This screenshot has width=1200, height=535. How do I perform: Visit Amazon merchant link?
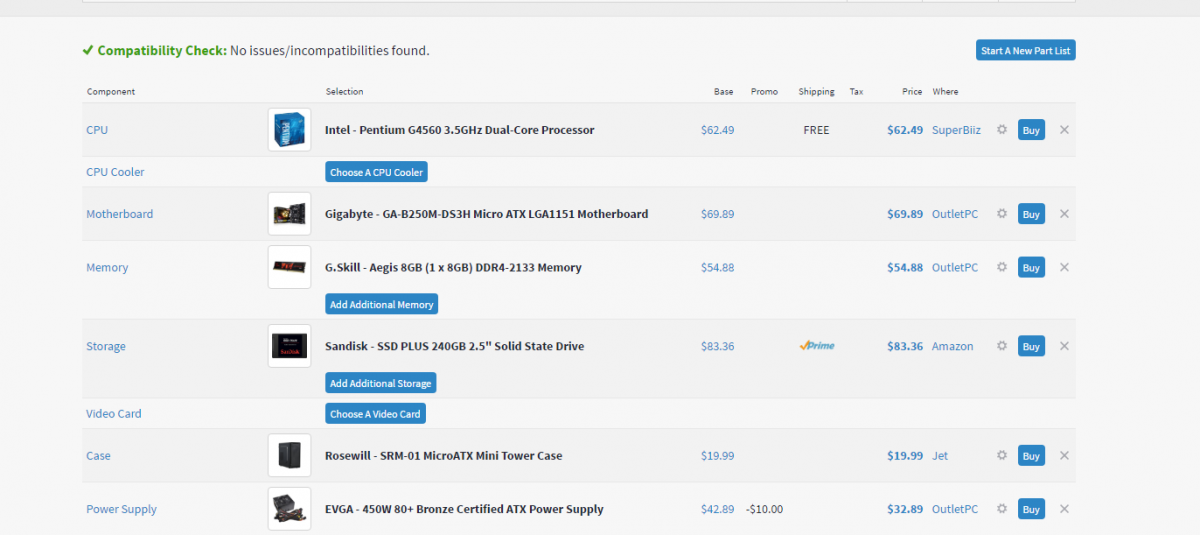[x=952, y=346]
